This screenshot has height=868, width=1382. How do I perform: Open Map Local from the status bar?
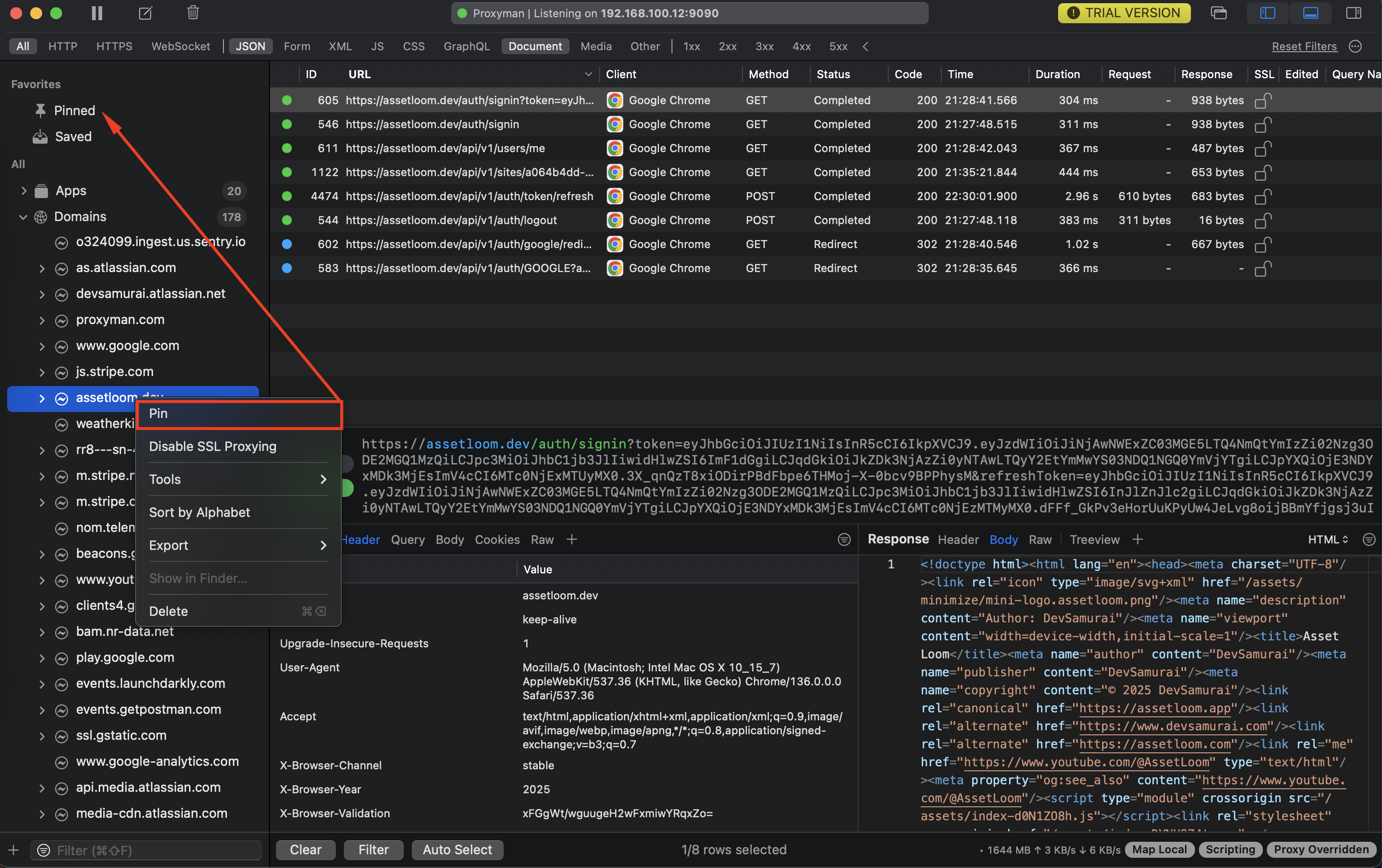(x=1160, y=850)
